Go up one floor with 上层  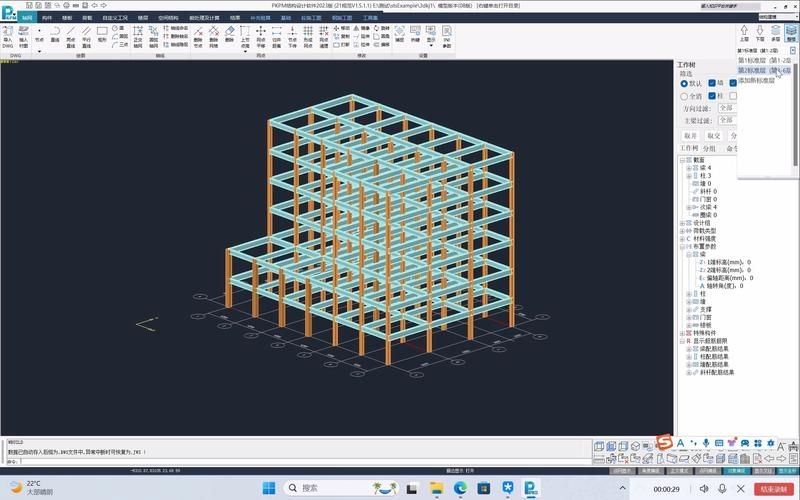(x=745, y=33)
